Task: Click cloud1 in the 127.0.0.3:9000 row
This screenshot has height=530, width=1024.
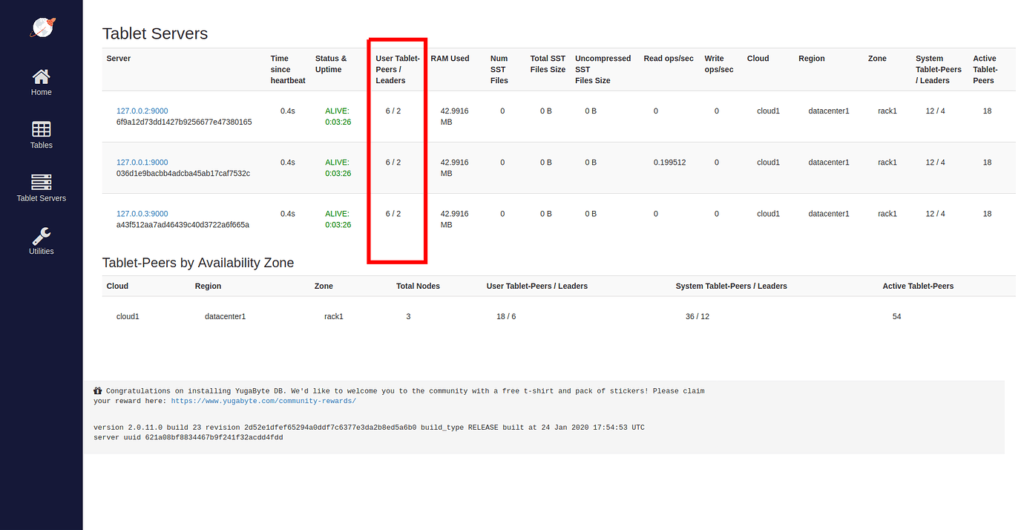Action: (x=768, y=214)
